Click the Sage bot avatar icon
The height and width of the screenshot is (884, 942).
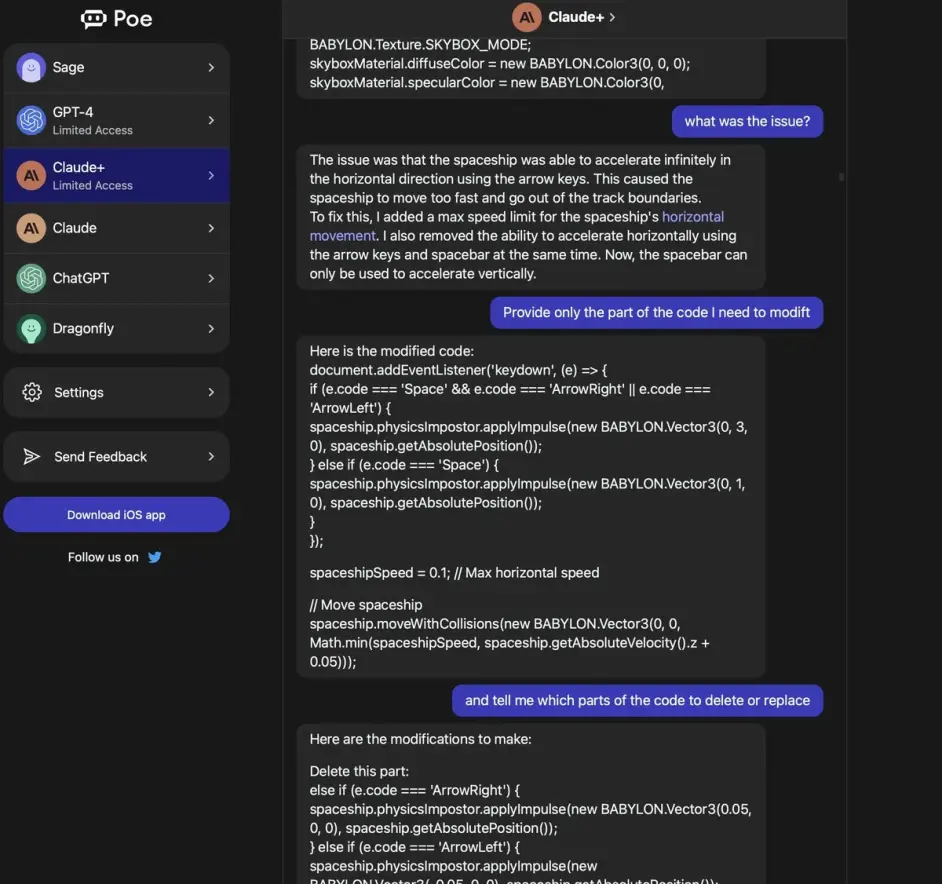click(x=31, y=68)
